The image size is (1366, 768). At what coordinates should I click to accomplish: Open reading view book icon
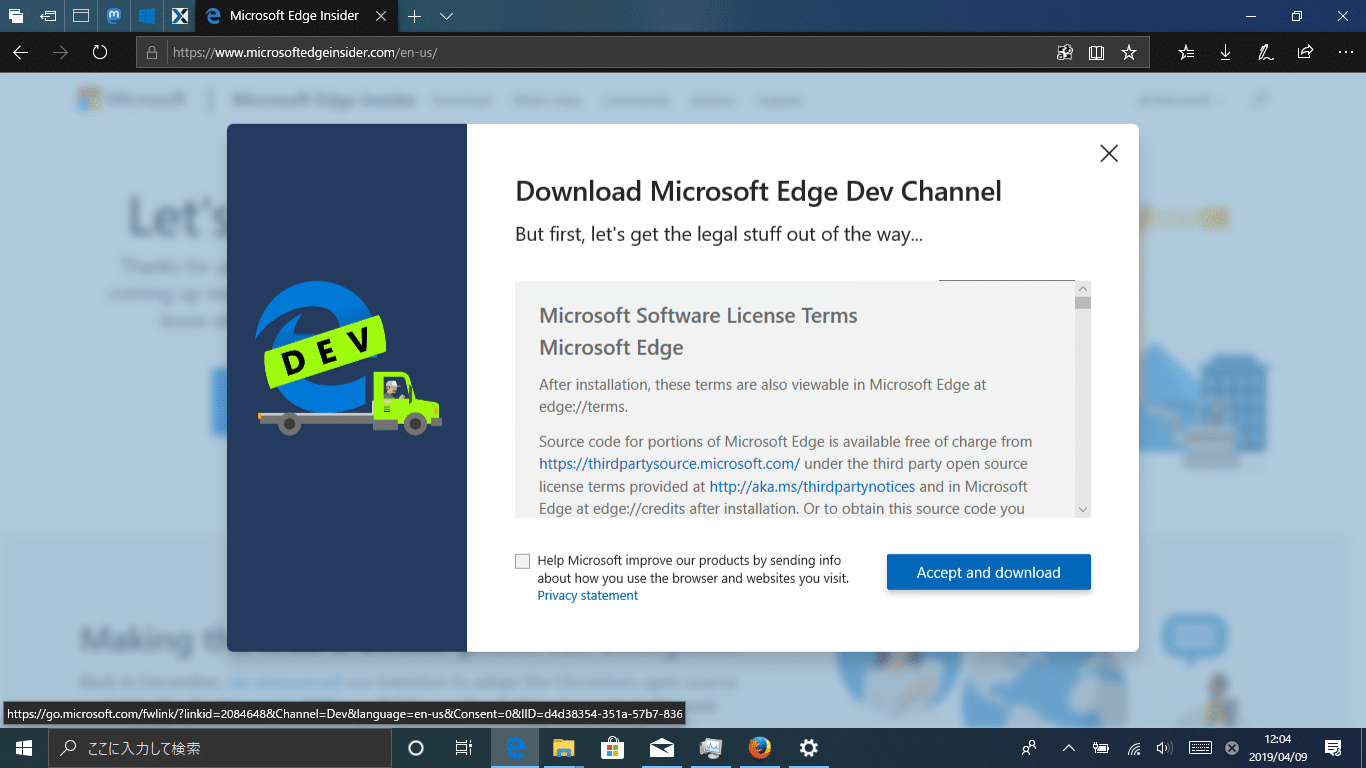pyautogui.click(x=1097, y=53)
